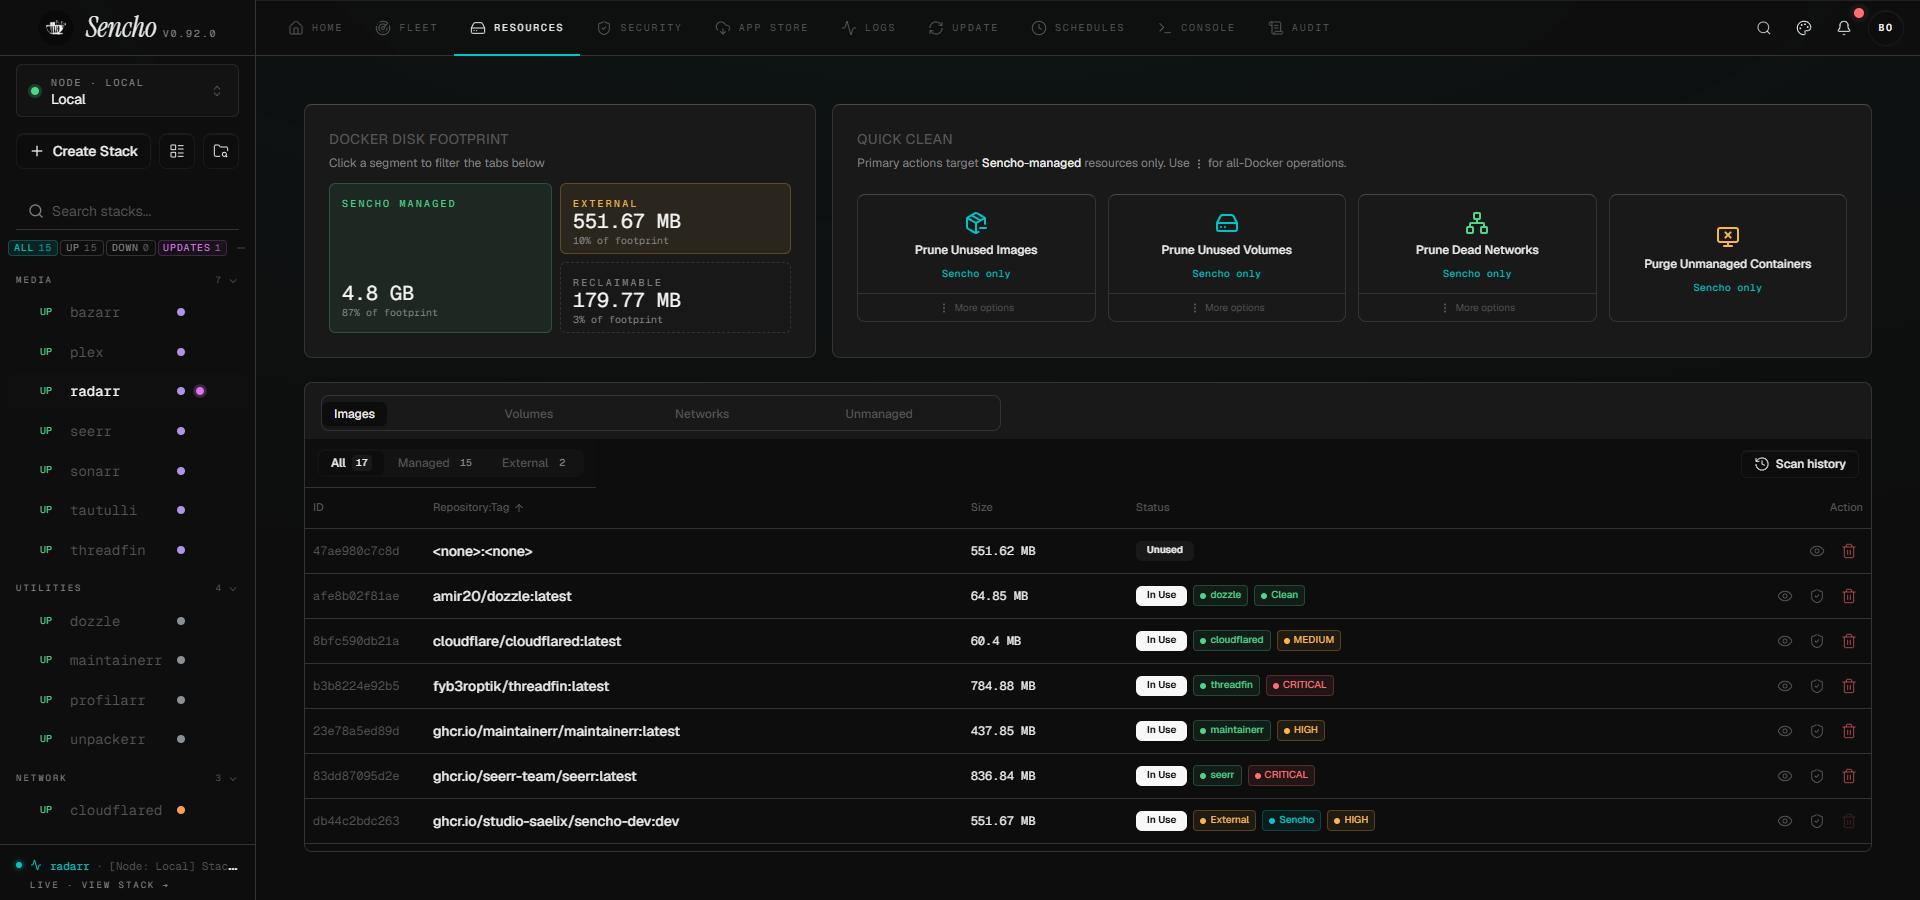Delete the <none>:<none> image with trash icon
The image size is (1920, 900).
(1849, 551)
